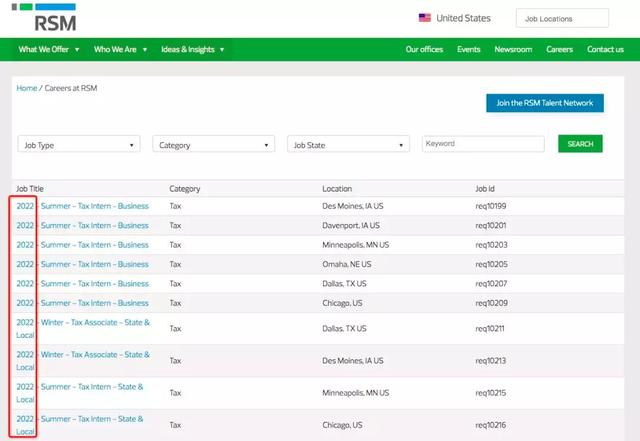Screen dimensions: 640x441
Task: Open the Job Type dropdown
Action: coord(78,145)
